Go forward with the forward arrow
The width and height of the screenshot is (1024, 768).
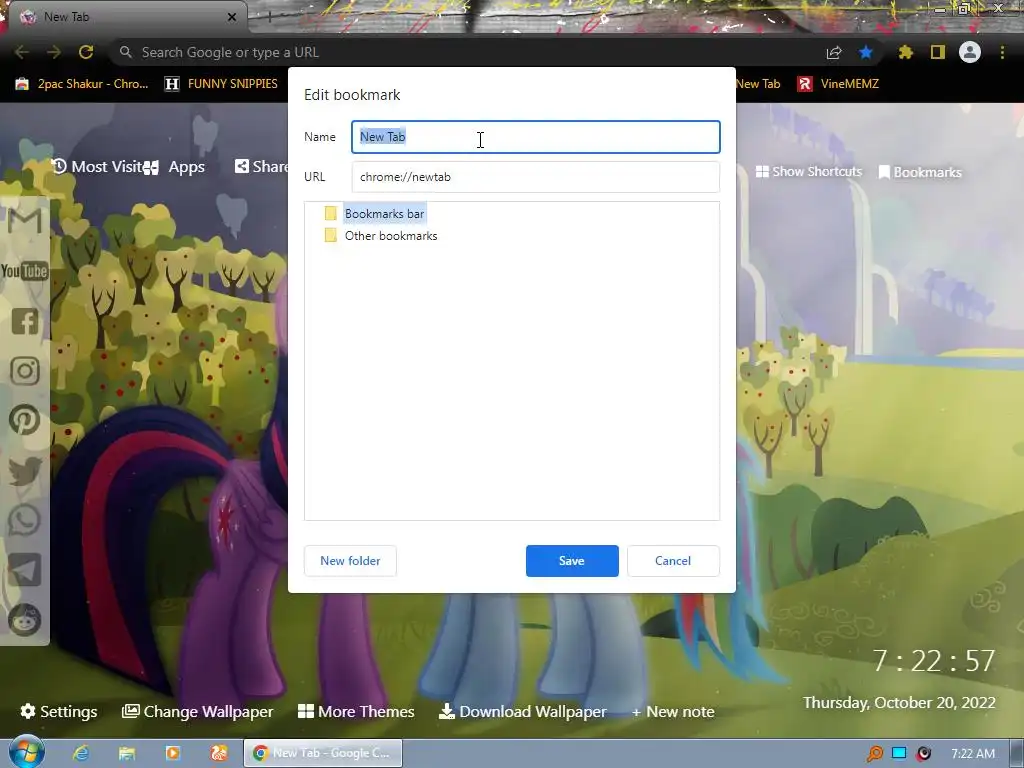(x=54, y=52)
